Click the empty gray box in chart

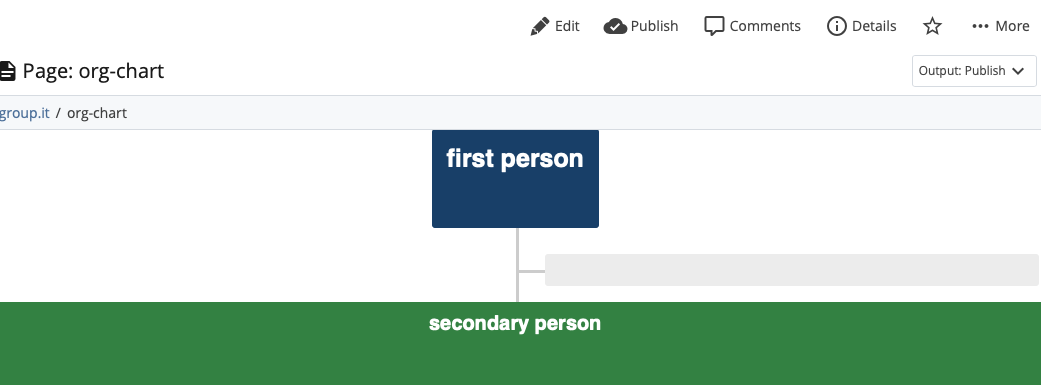pyautogui.click(x=791, y=270)
